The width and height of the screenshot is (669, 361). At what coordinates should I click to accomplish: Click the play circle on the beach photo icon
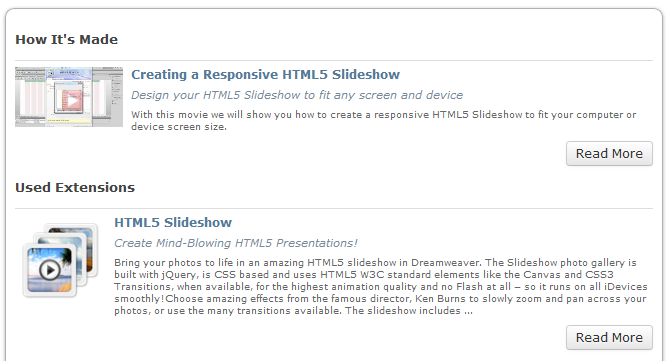(49, 270)
